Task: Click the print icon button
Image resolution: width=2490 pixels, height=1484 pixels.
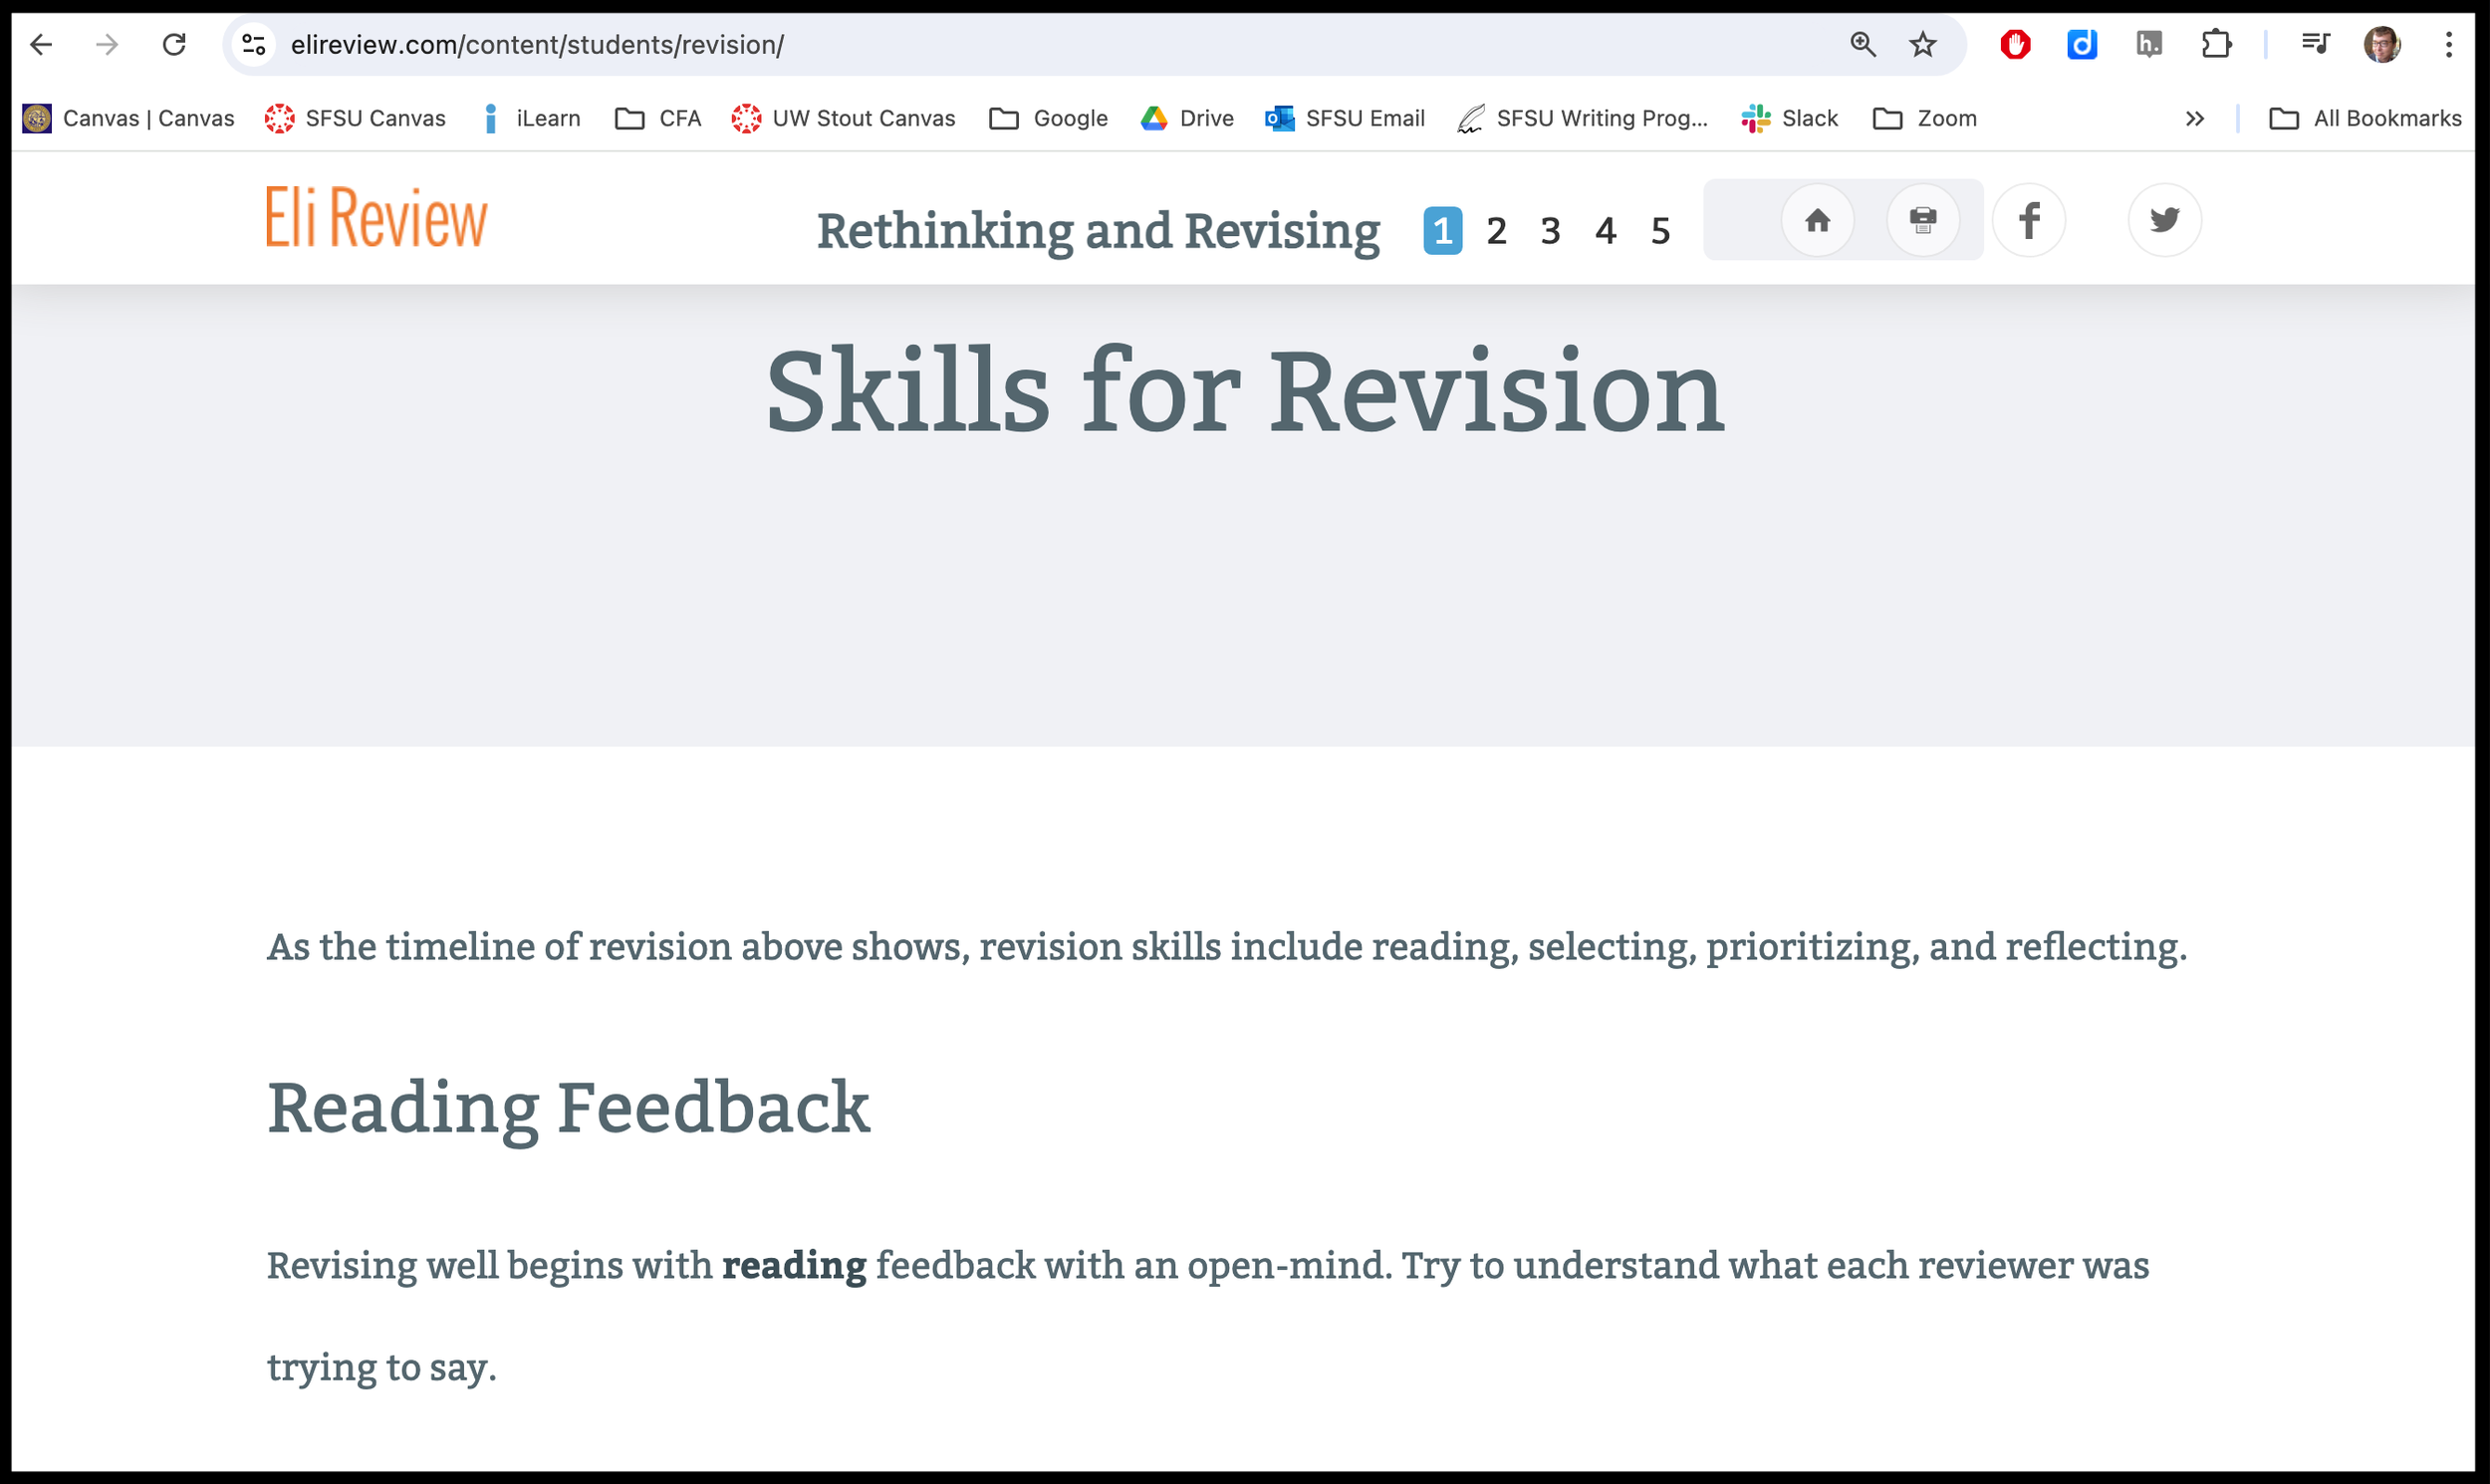Action: (x=1922, y=220)
